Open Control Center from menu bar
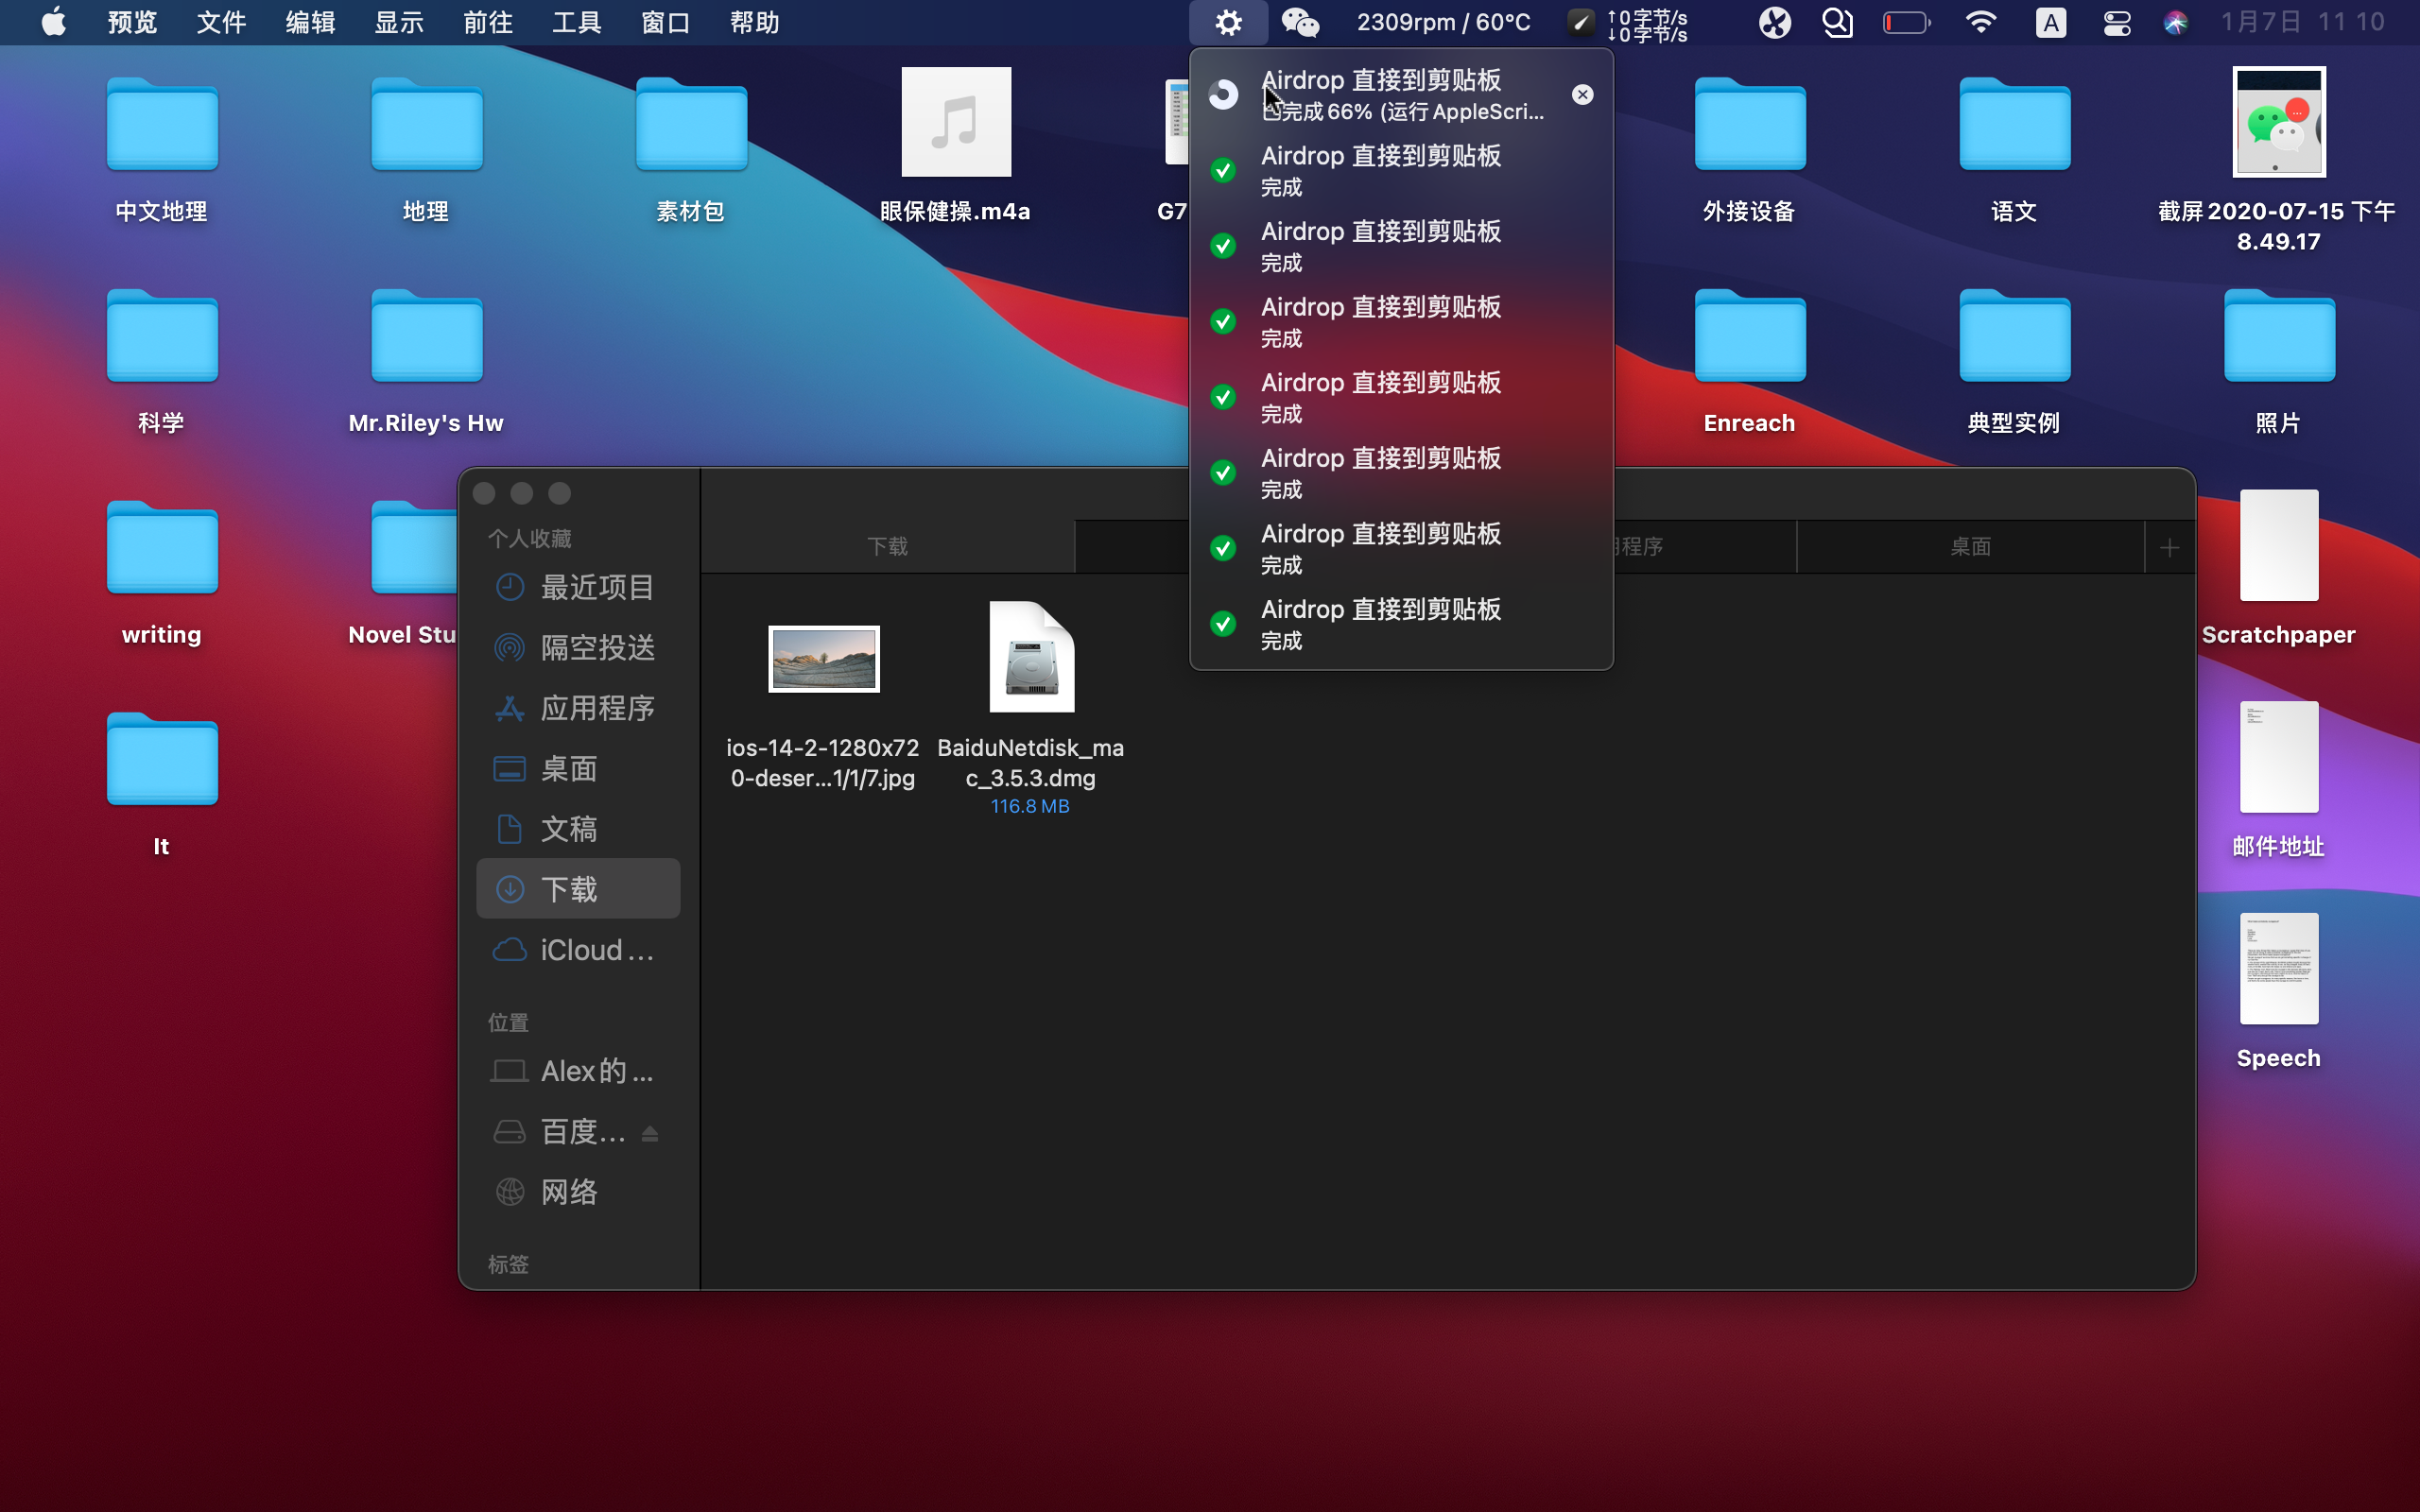Image resolution: width=2420 pixels, height=1512 pixels. point(2116,22)
